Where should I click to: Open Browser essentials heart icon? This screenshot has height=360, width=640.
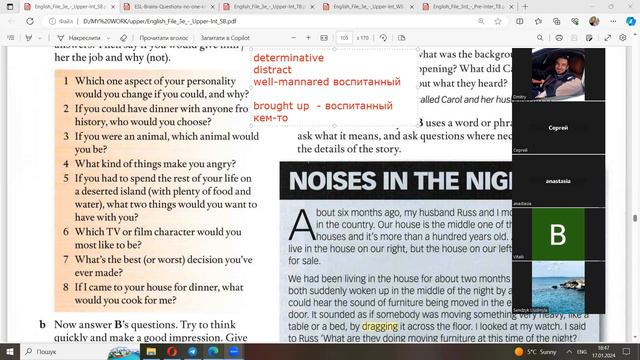click(x=575, y=21)
